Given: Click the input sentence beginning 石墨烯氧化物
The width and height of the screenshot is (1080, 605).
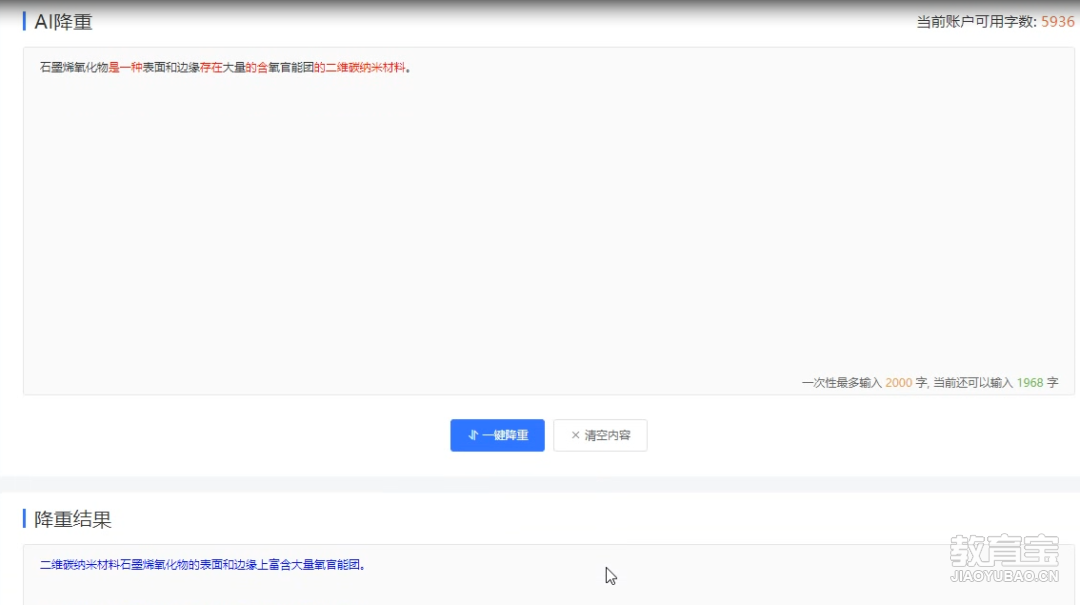Looking at the screenshot, I should (x=225, y=68).
